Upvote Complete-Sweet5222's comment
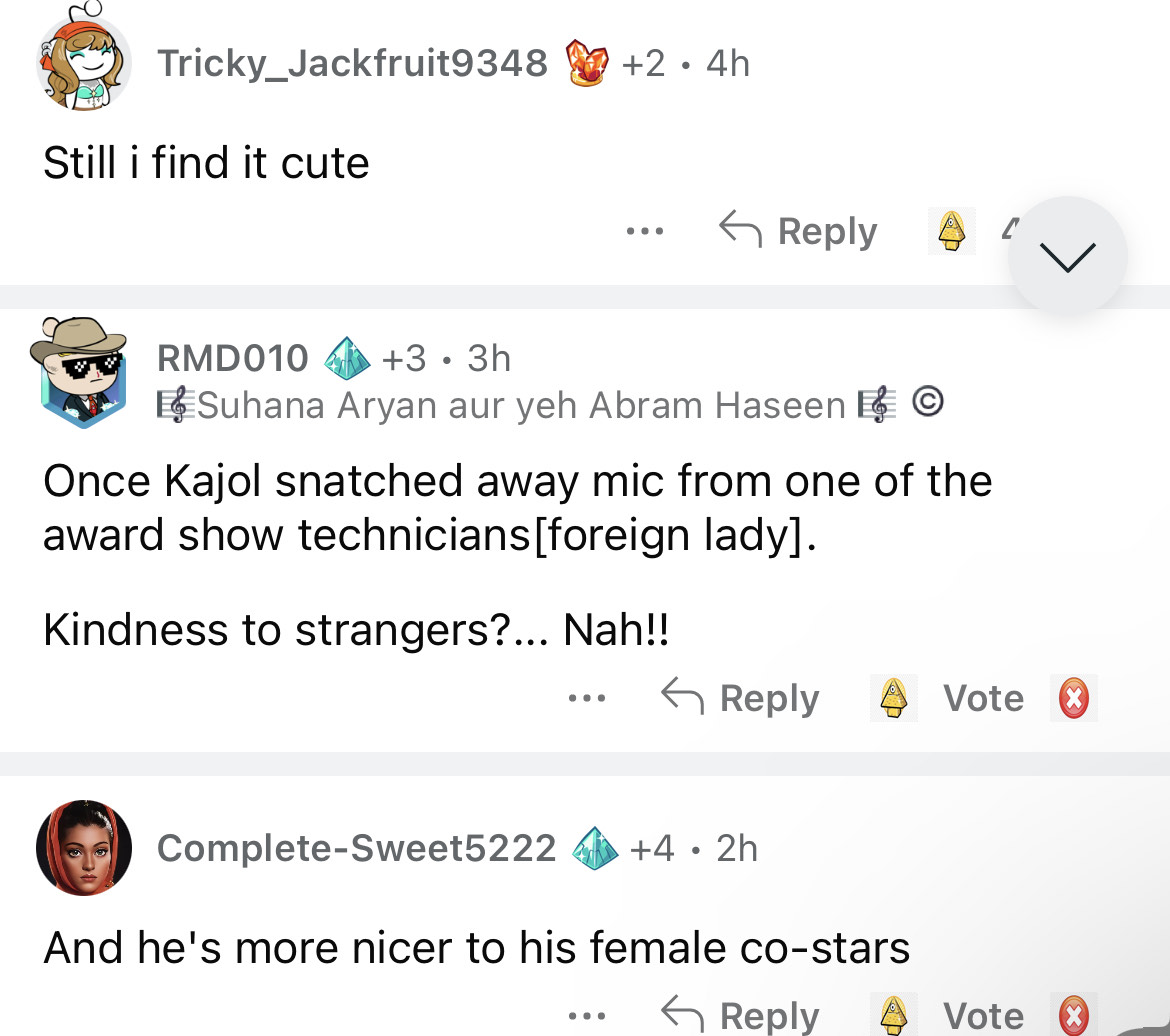The width and height of the screenshot is (1170, 1036). coord(893,1014)
